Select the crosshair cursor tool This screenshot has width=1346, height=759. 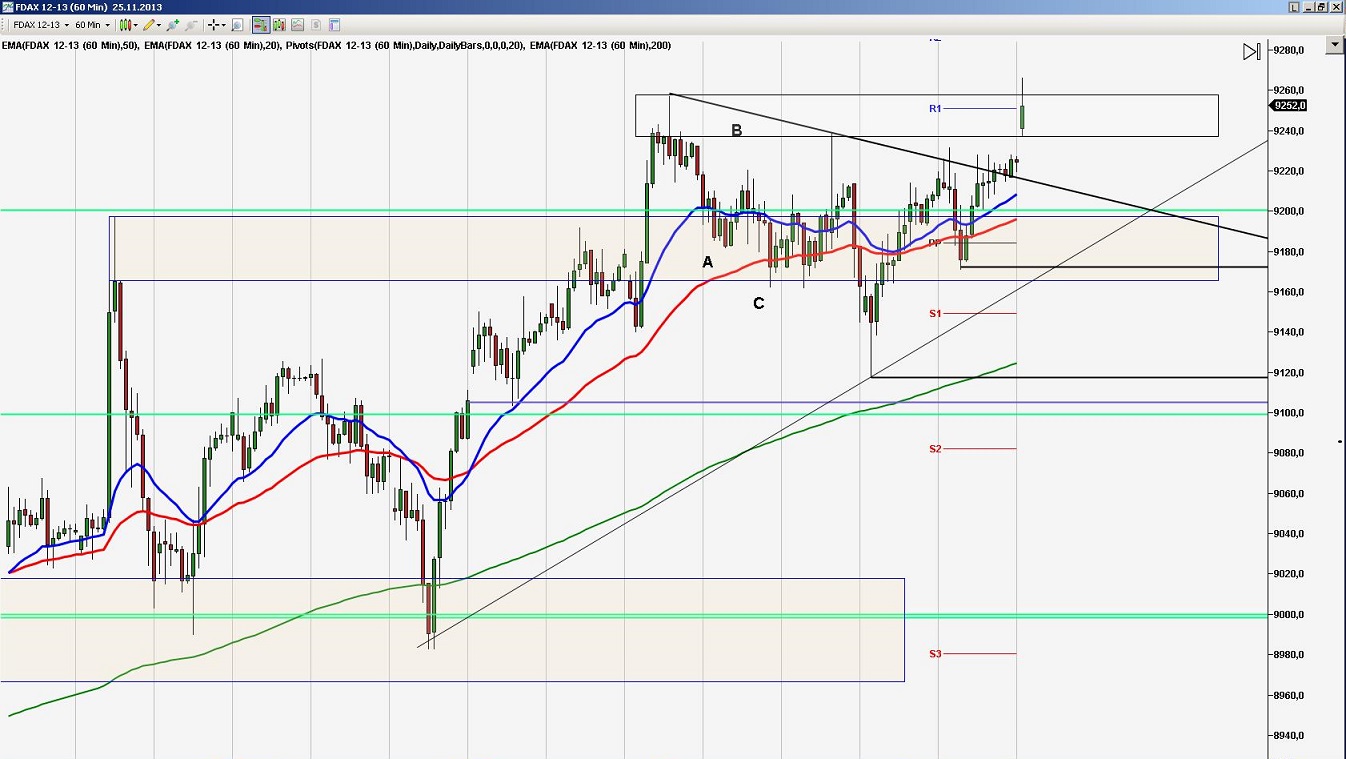[x=212, y=24]
